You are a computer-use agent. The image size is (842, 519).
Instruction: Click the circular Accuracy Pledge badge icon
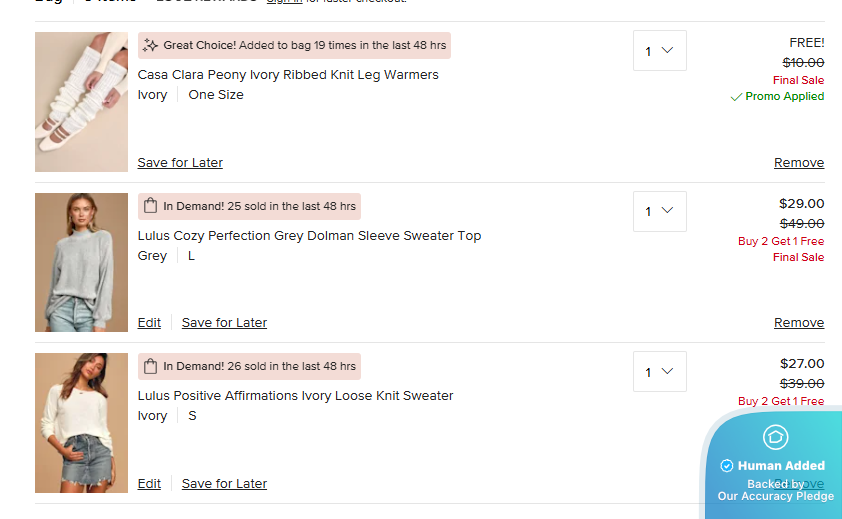[x=775, y=437]
